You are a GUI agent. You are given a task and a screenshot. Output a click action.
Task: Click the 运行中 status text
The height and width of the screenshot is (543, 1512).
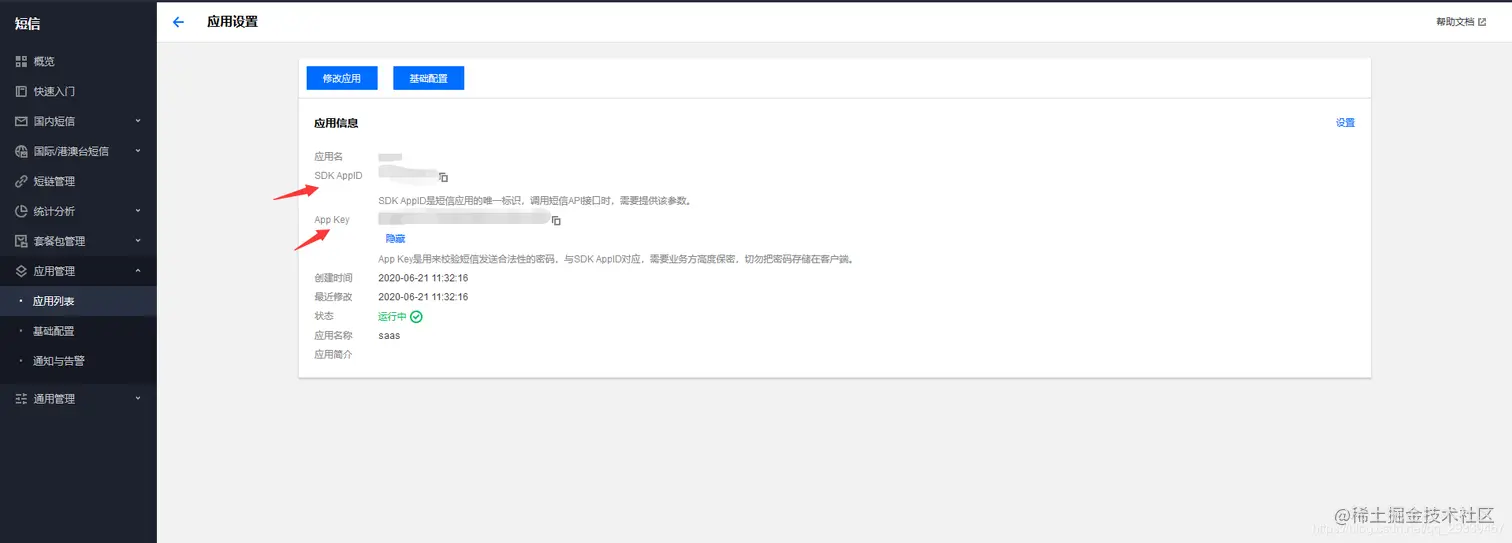point(392,316)
